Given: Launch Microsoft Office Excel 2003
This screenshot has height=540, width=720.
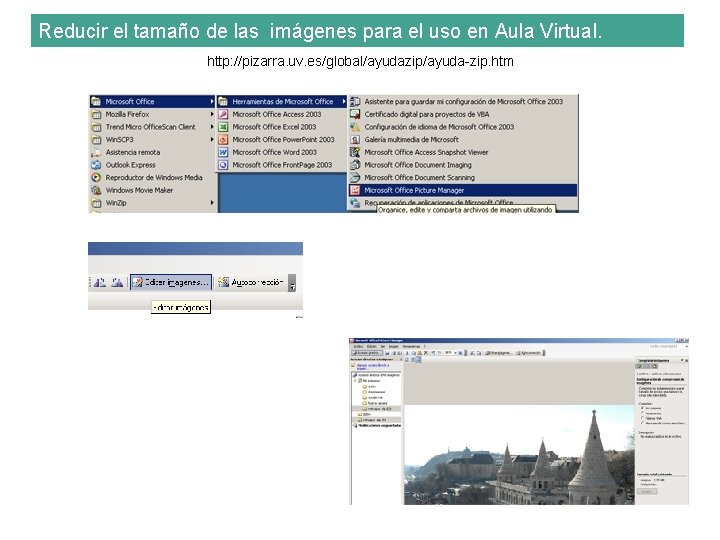Looking at the screenshot, I should [281, 127].
